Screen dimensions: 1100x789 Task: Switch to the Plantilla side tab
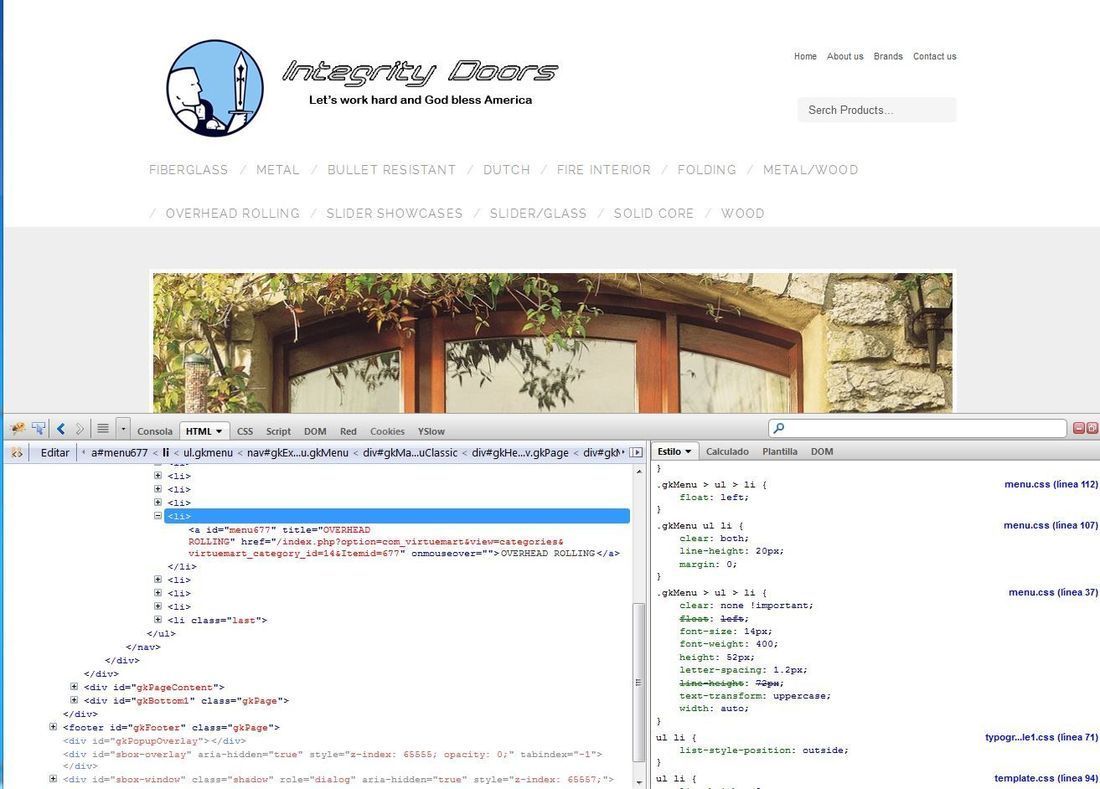[x=780, y=452]
